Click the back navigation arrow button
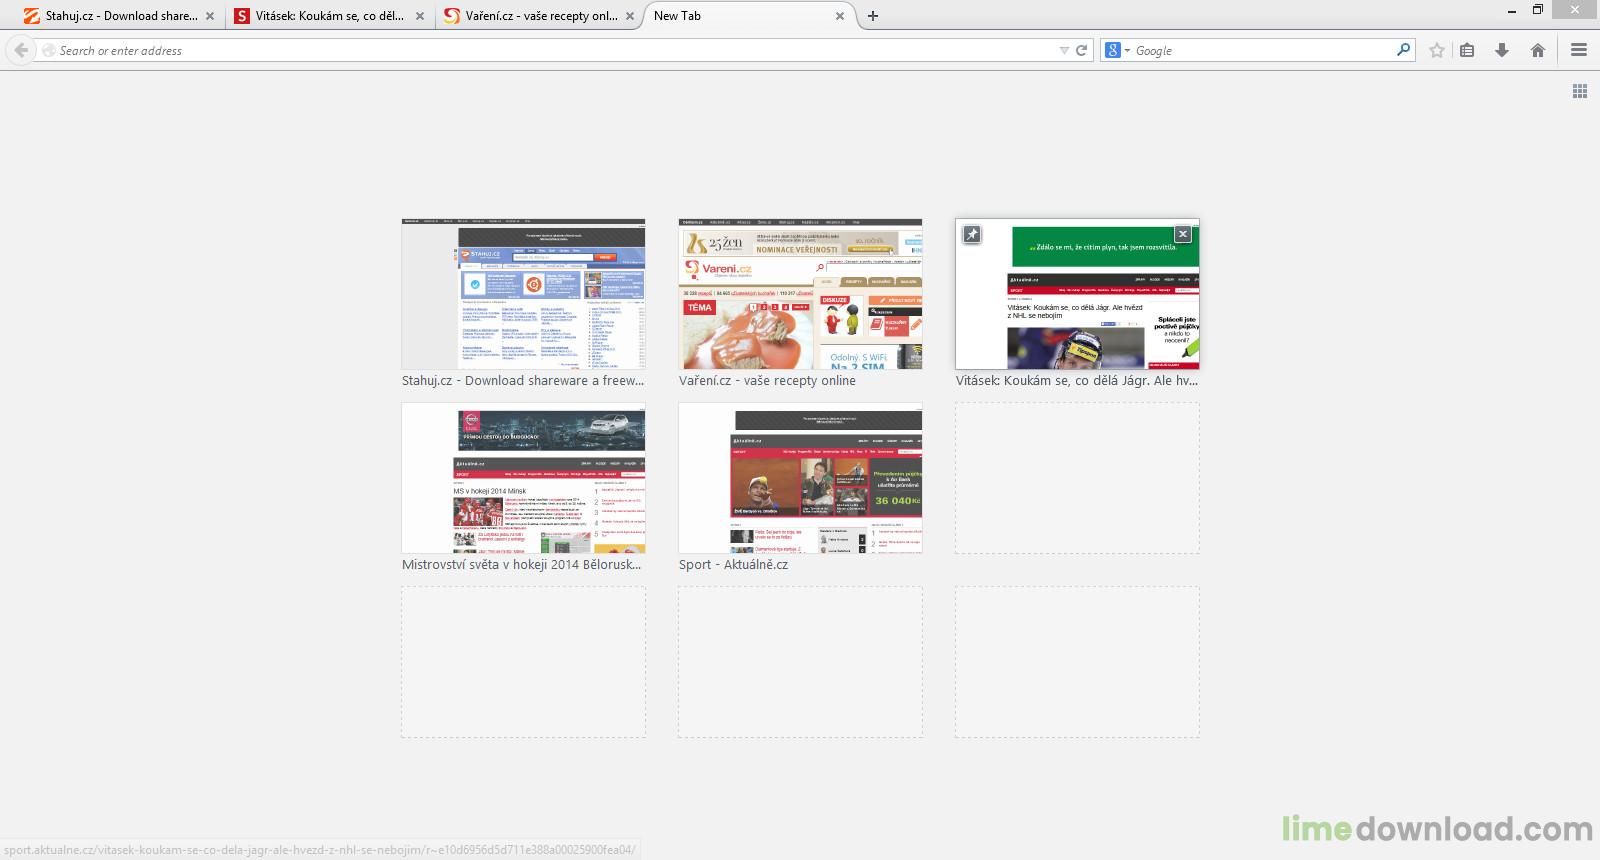Screen dimensions: 1600x860 (21, 50)
